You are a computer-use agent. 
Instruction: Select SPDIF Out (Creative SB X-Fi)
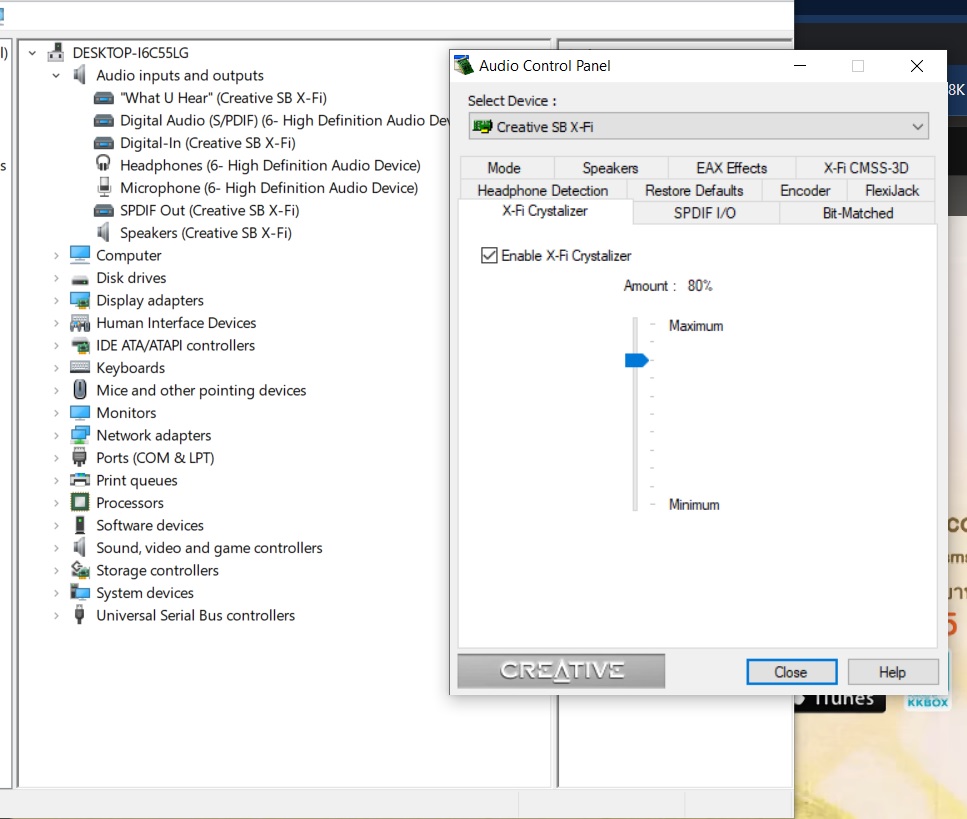[x=210, y=210]
